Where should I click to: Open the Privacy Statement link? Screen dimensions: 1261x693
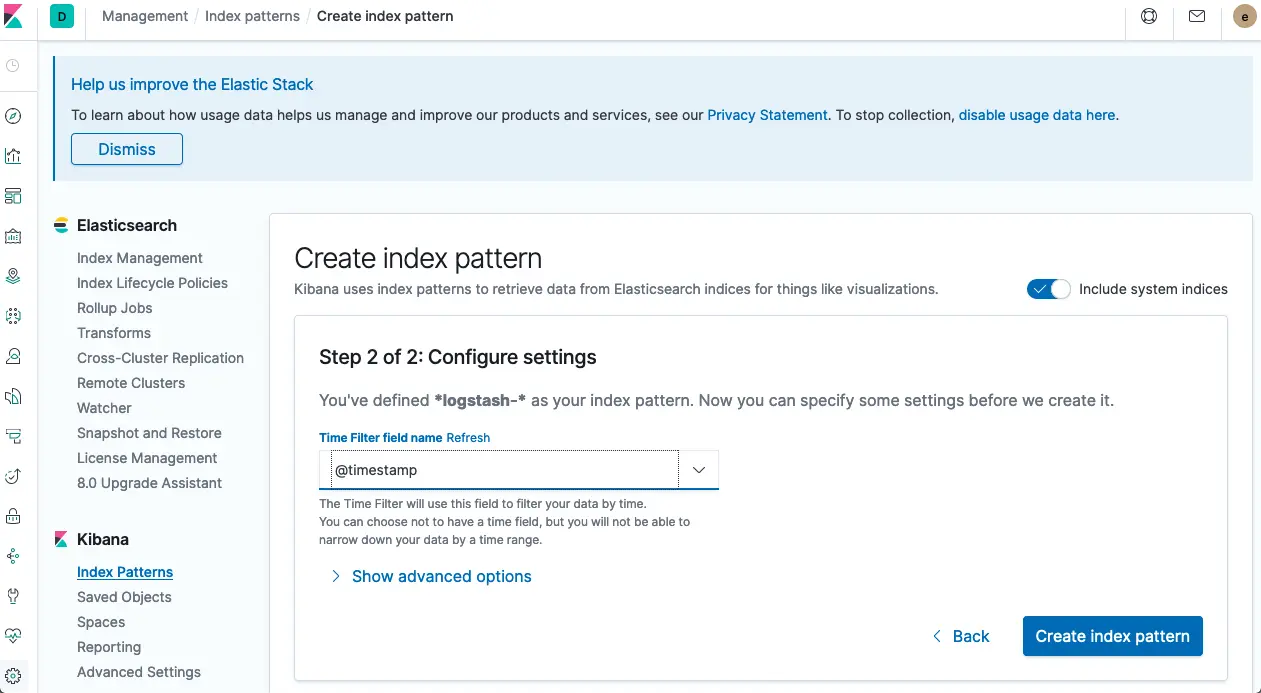[x=767, y=115]
